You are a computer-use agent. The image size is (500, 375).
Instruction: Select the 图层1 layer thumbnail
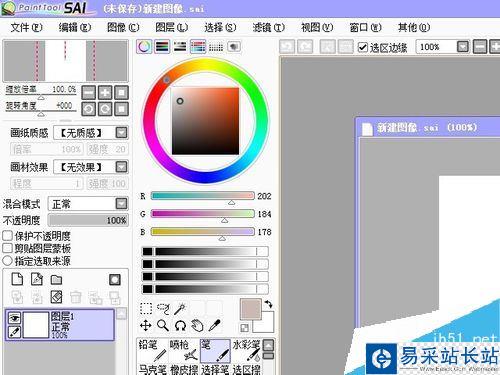(x=36, y=325)
